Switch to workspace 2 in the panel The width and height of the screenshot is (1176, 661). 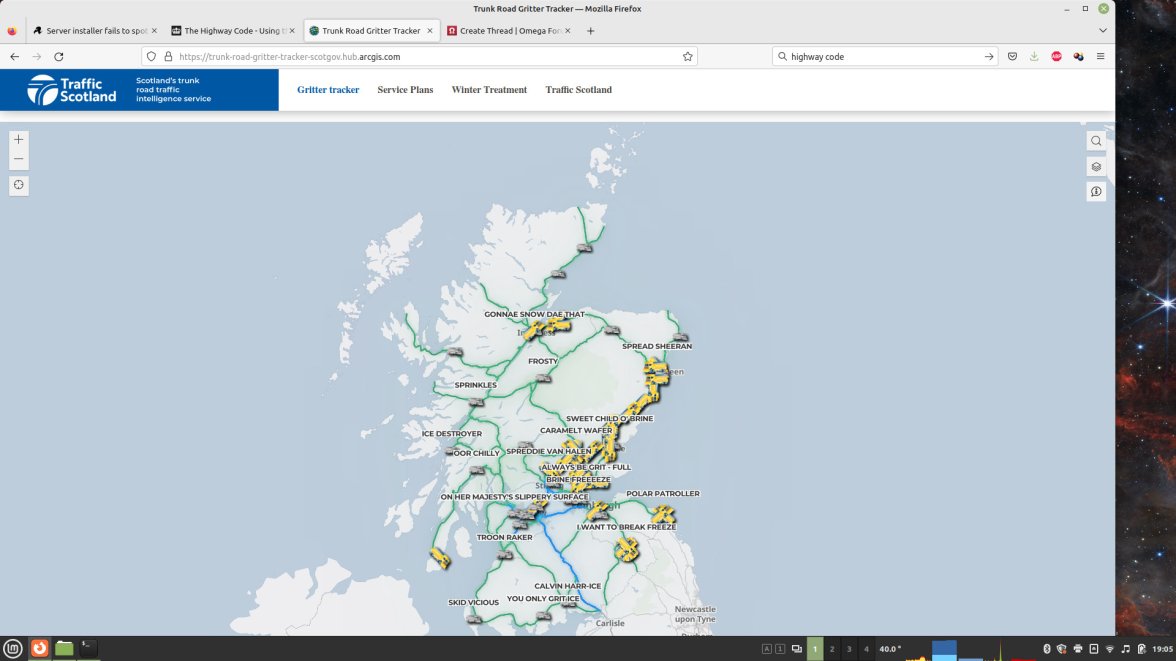(832, 649)
